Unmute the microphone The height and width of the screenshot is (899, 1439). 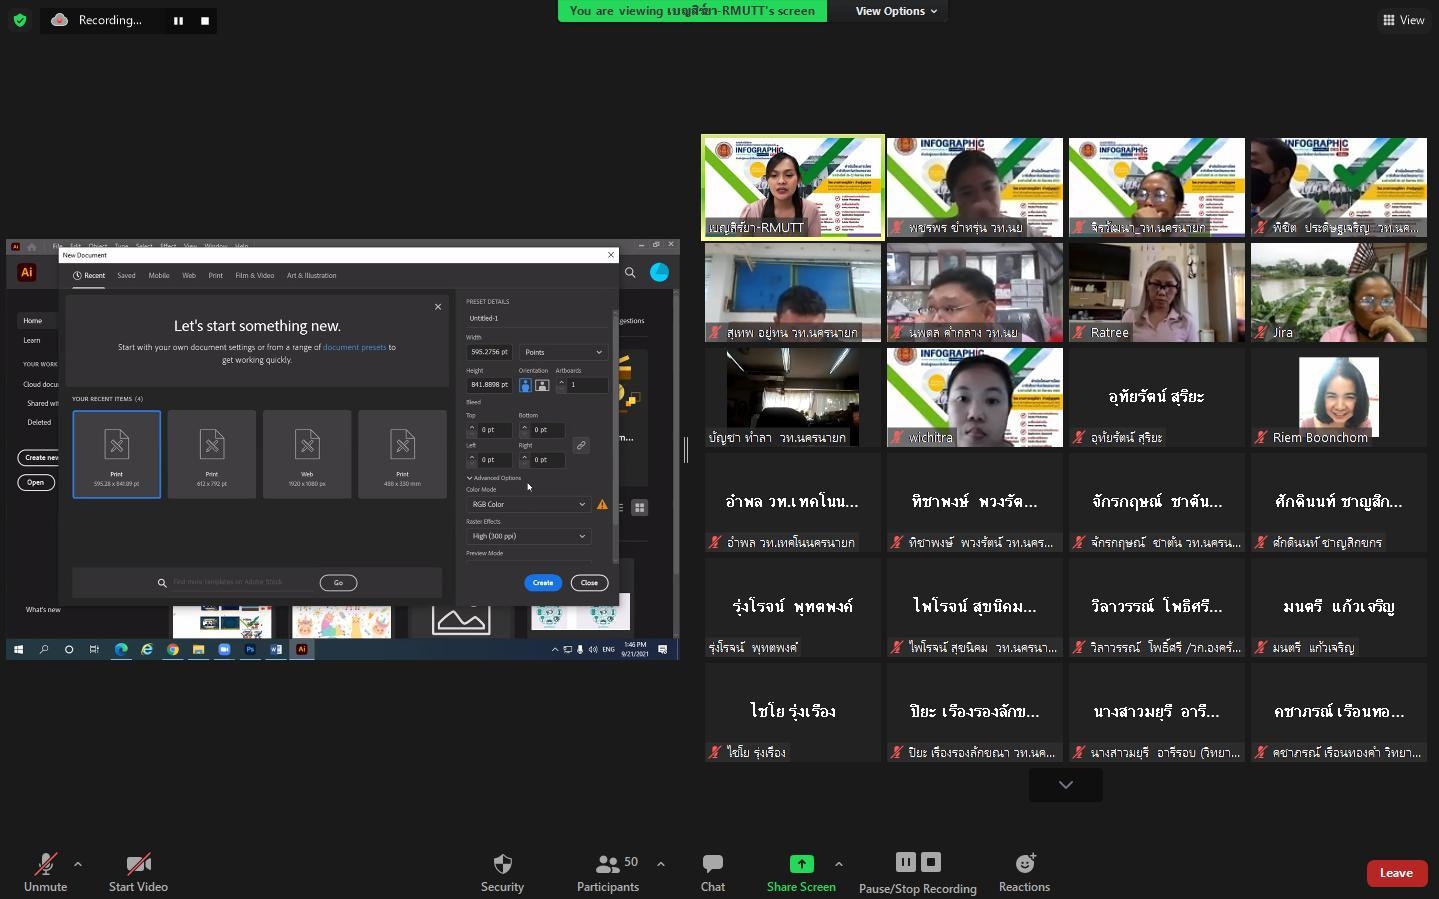pyautogui.click(x=45, y=872)
